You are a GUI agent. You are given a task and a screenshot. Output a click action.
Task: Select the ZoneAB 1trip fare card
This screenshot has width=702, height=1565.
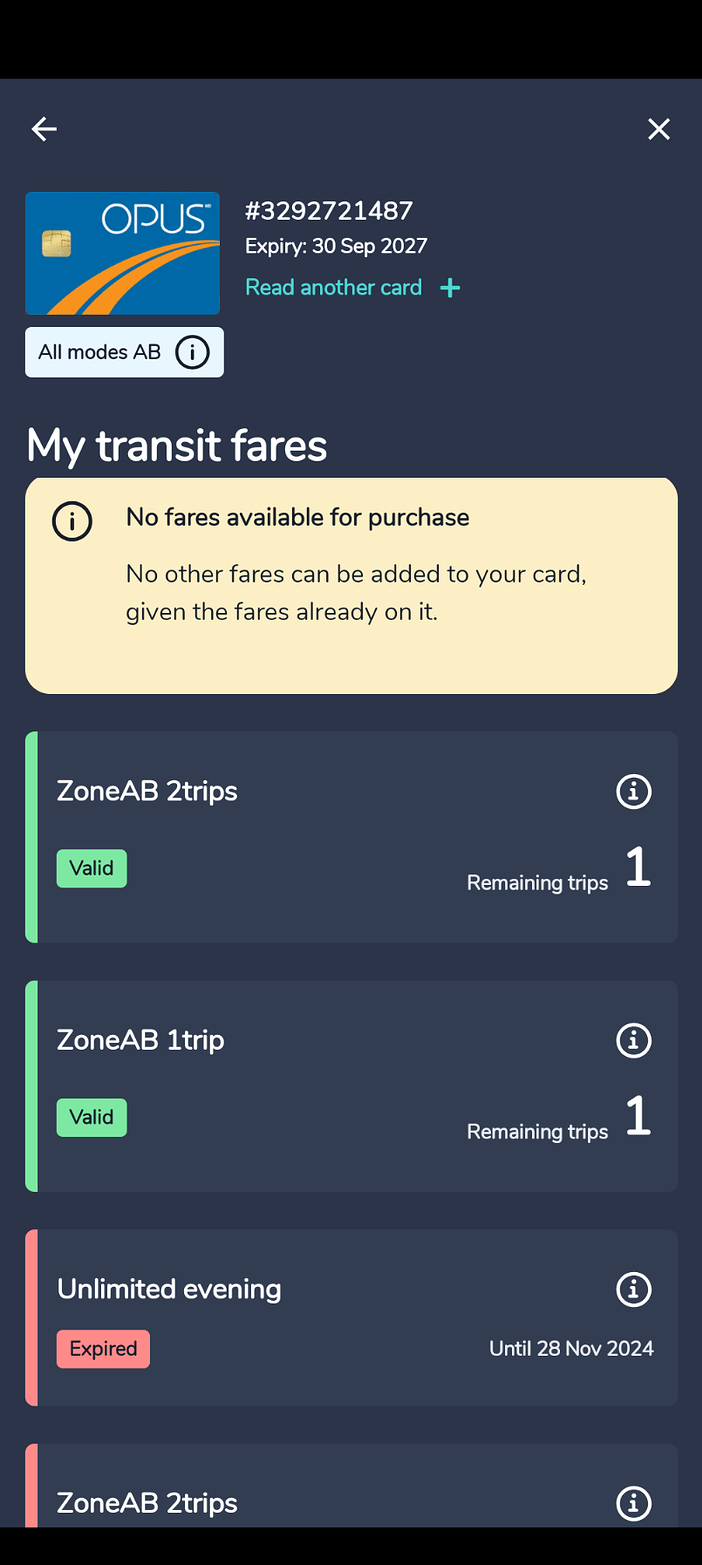point(351,1086)
